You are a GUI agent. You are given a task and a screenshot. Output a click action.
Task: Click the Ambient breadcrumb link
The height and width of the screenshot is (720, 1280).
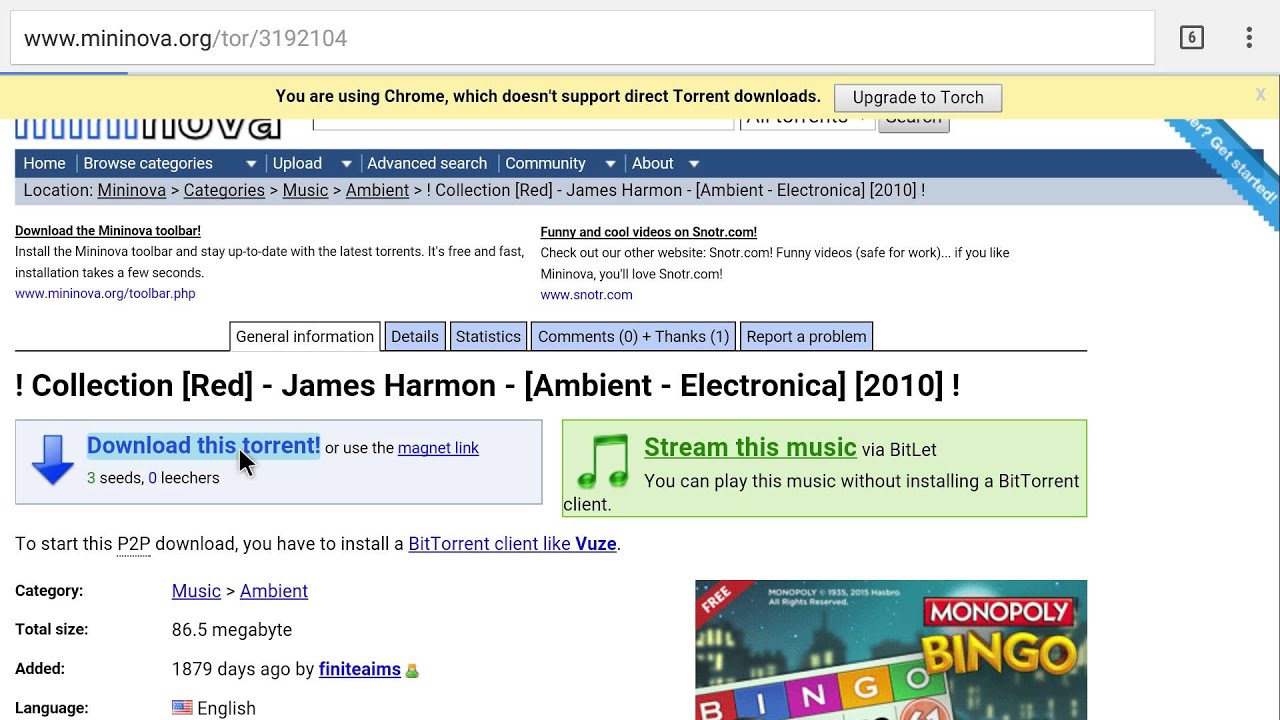(x=377, y=190)
